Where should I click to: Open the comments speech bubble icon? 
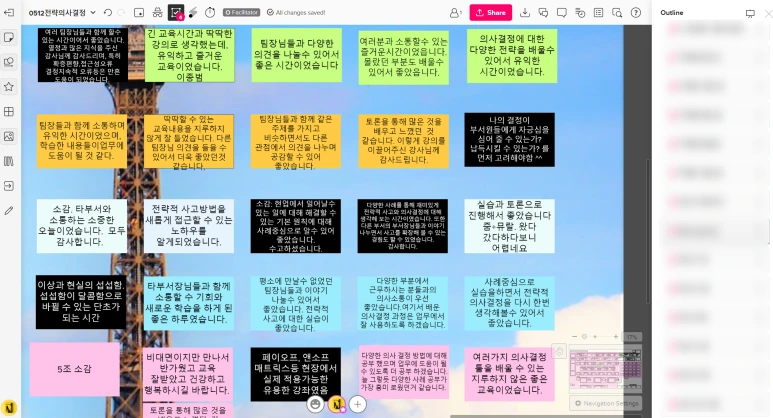click(x=562, y=13)
